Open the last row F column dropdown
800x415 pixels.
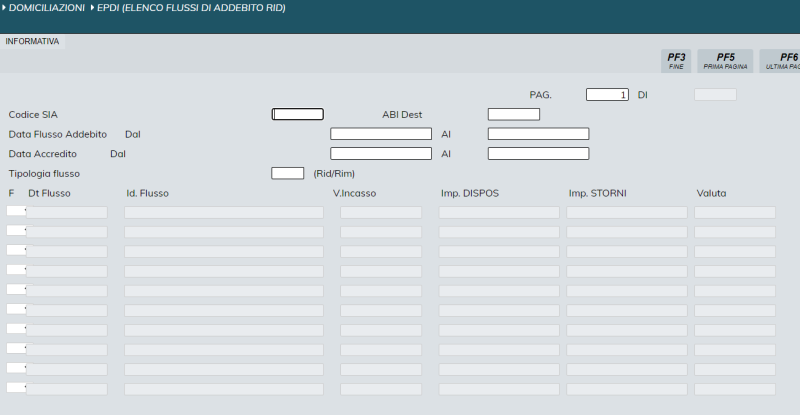tap(16, 388)
